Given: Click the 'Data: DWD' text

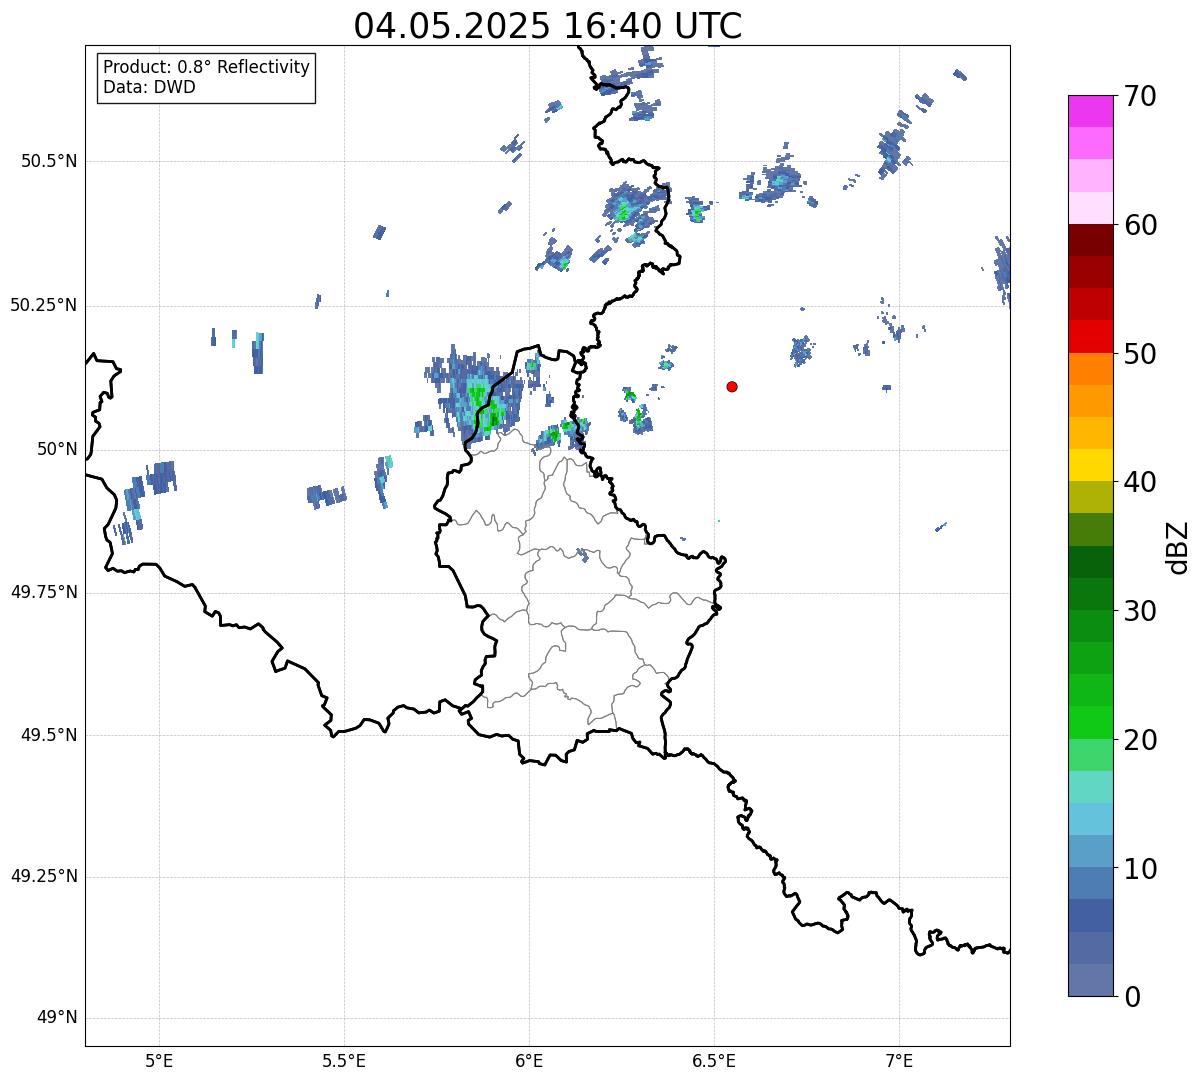Looking at the screenshot, I should 149,87.
